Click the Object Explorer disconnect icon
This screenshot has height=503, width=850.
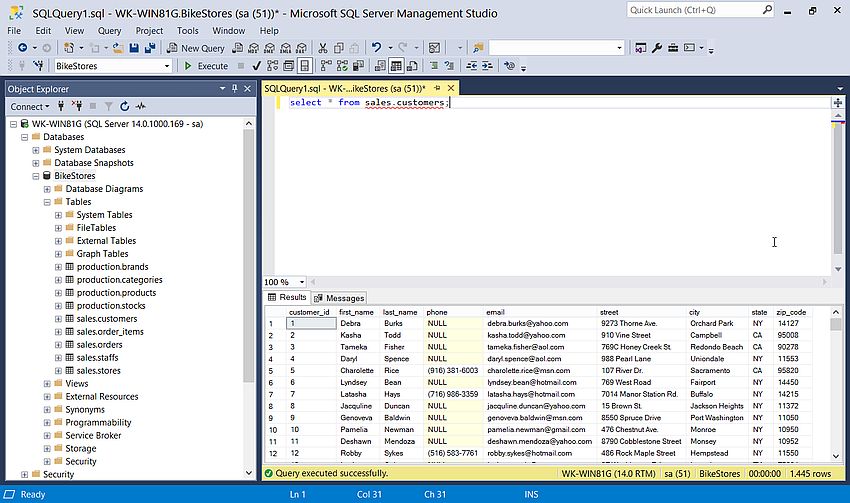coord(77,106)
